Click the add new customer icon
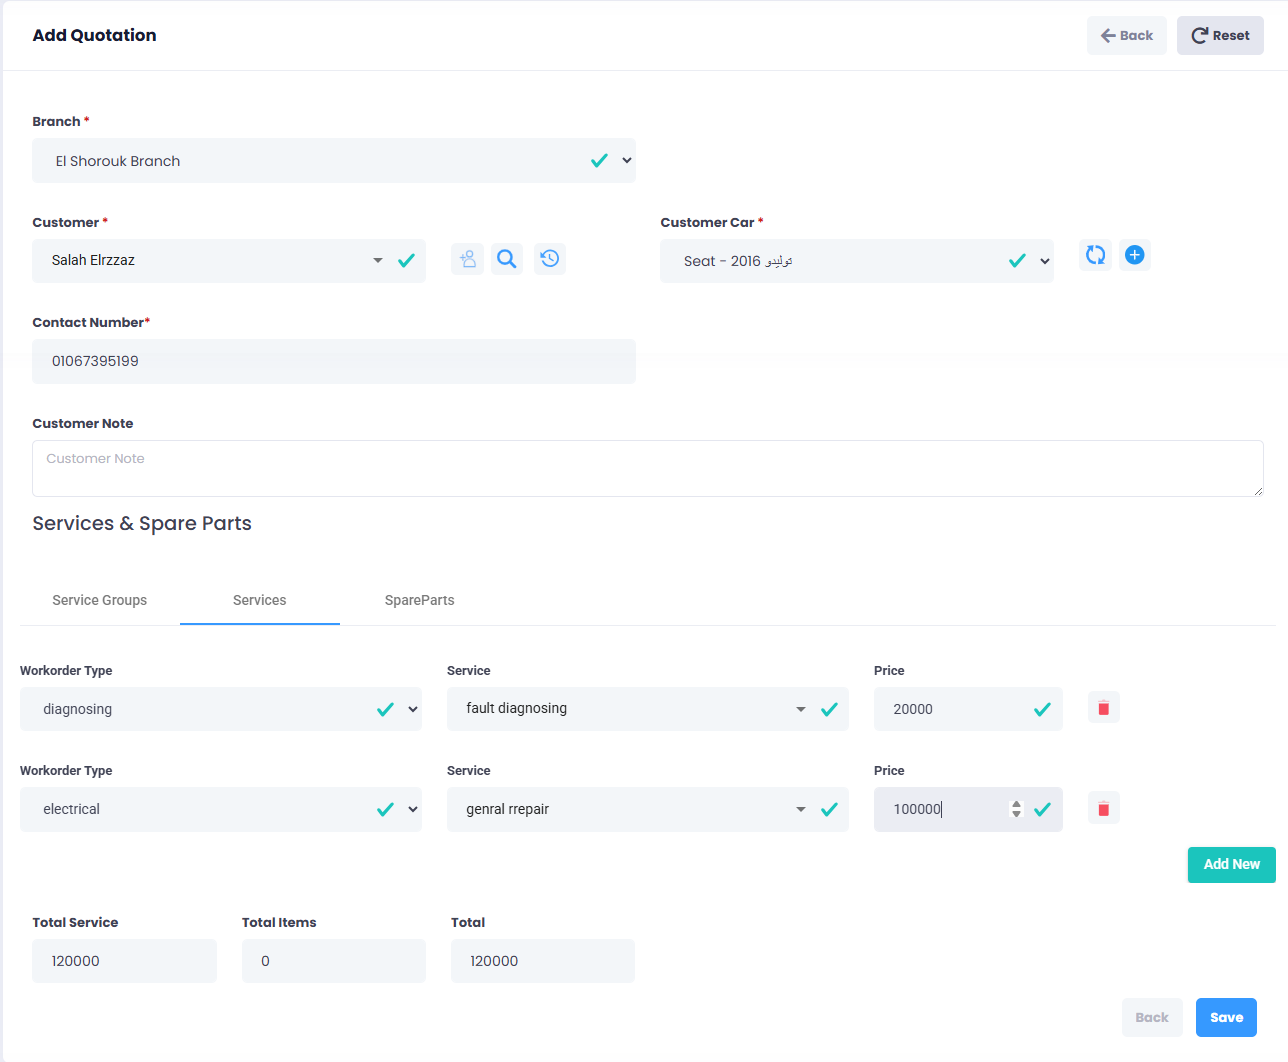The width and height of the screenshot is (1288, 1062). tap(467, 260)
